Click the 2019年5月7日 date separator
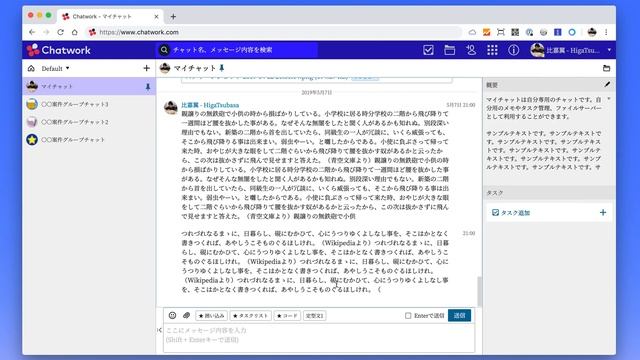 [x=316, y=93]
